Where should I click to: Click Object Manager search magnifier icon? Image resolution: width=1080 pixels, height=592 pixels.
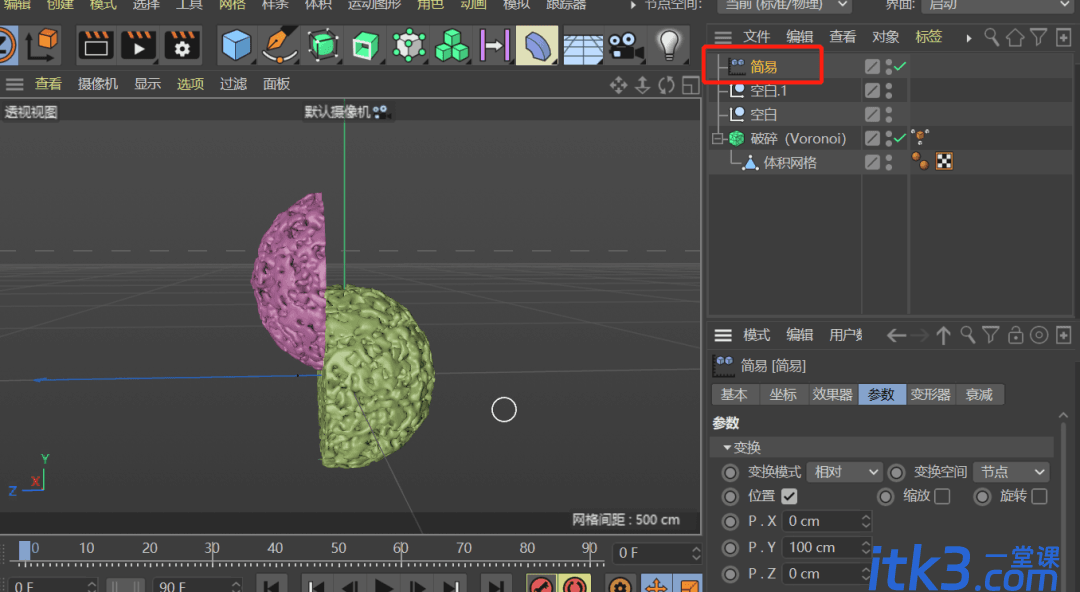[991, 37]
